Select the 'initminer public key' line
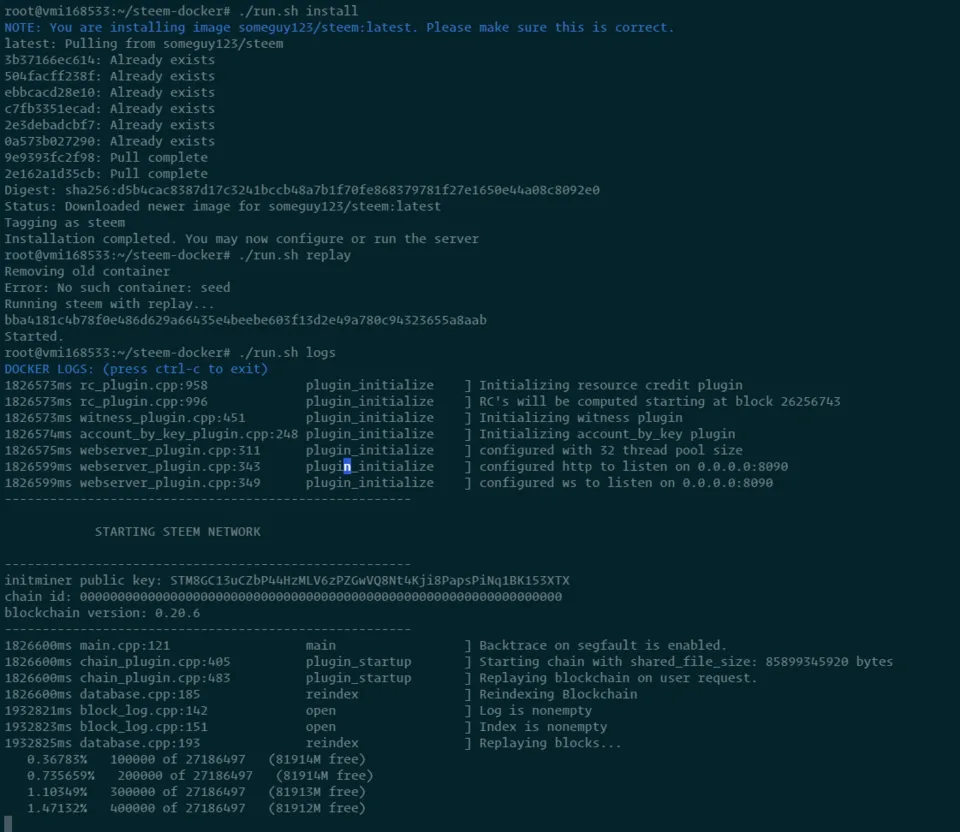Image resolution: width=960 pixels, height=832 pixels. [287, 580]
